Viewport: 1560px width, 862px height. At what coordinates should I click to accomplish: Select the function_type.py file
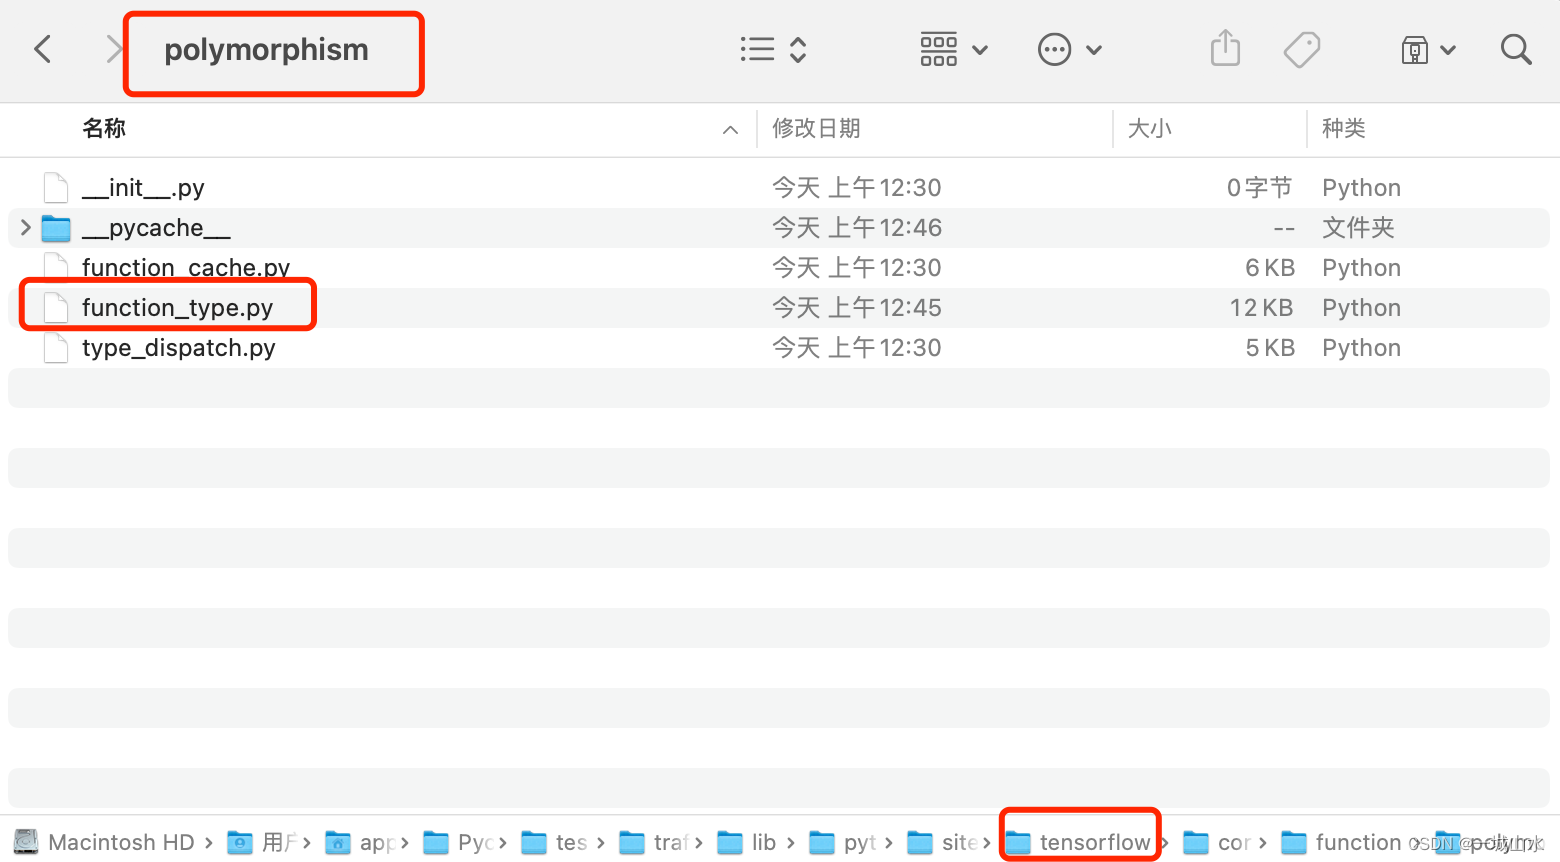[x=176, y=307]
